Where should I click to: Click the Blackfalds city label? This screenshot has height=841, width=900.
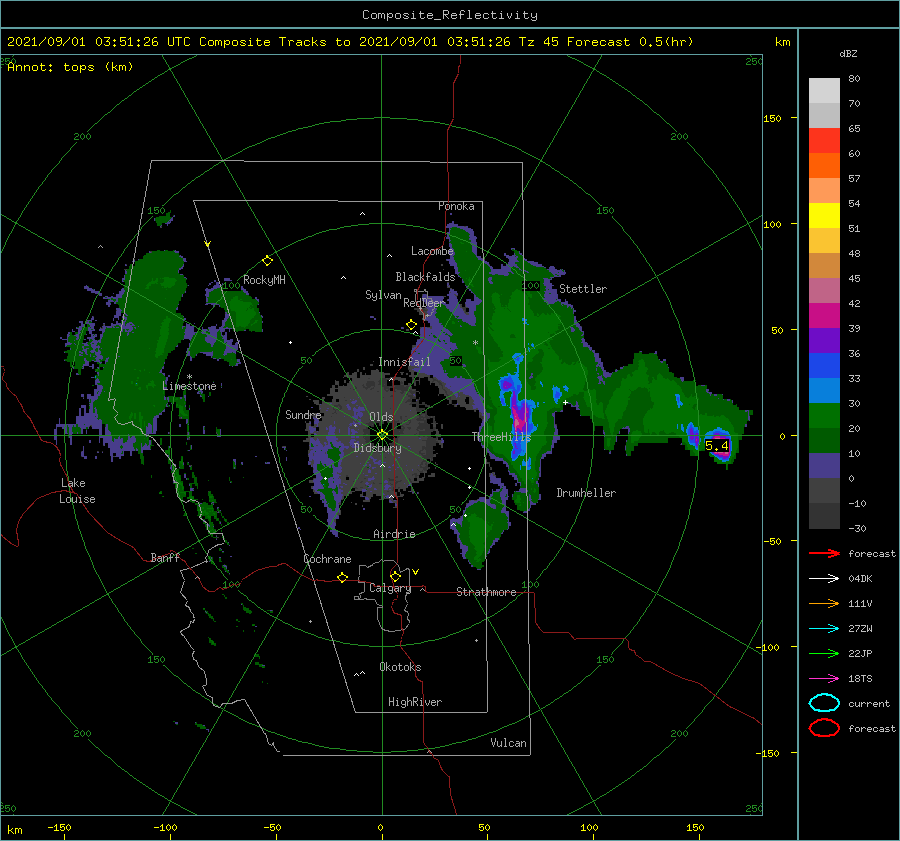(x=425, y=277)
